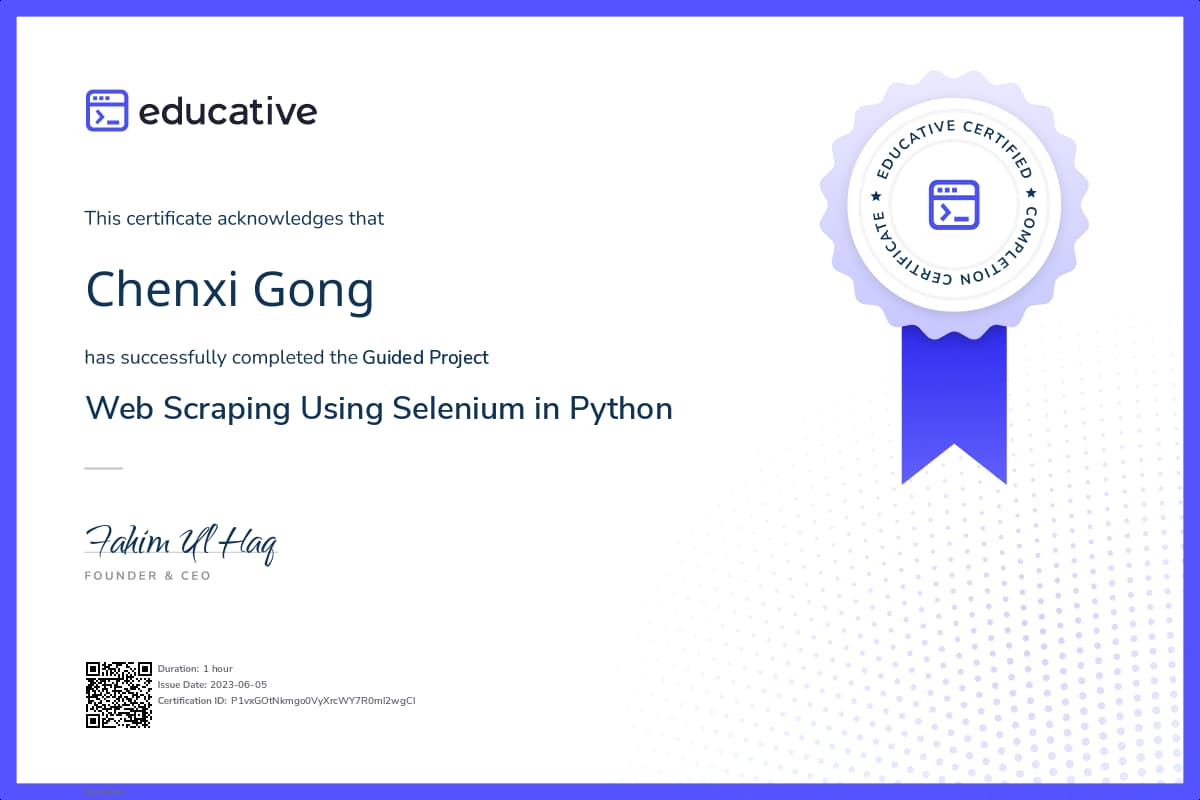1200x800 pixels.
Task: Click the Fahim Ul Haq signature
Action: coord(180,543)
